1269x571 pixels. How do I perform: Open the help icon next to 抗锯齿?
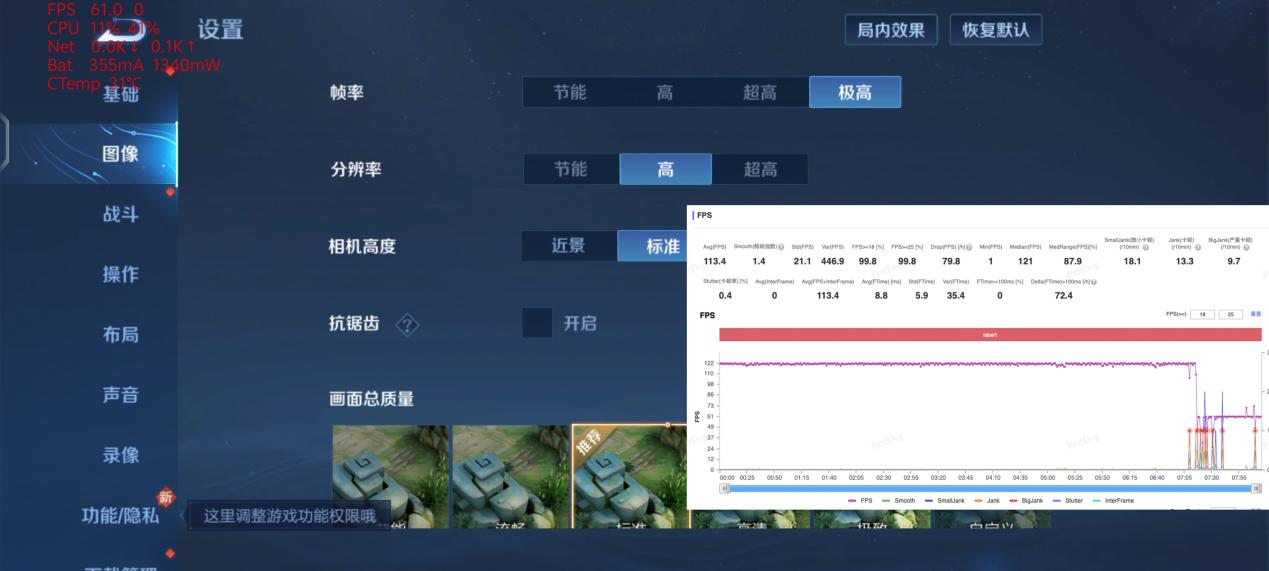click(x=408, y=325)
